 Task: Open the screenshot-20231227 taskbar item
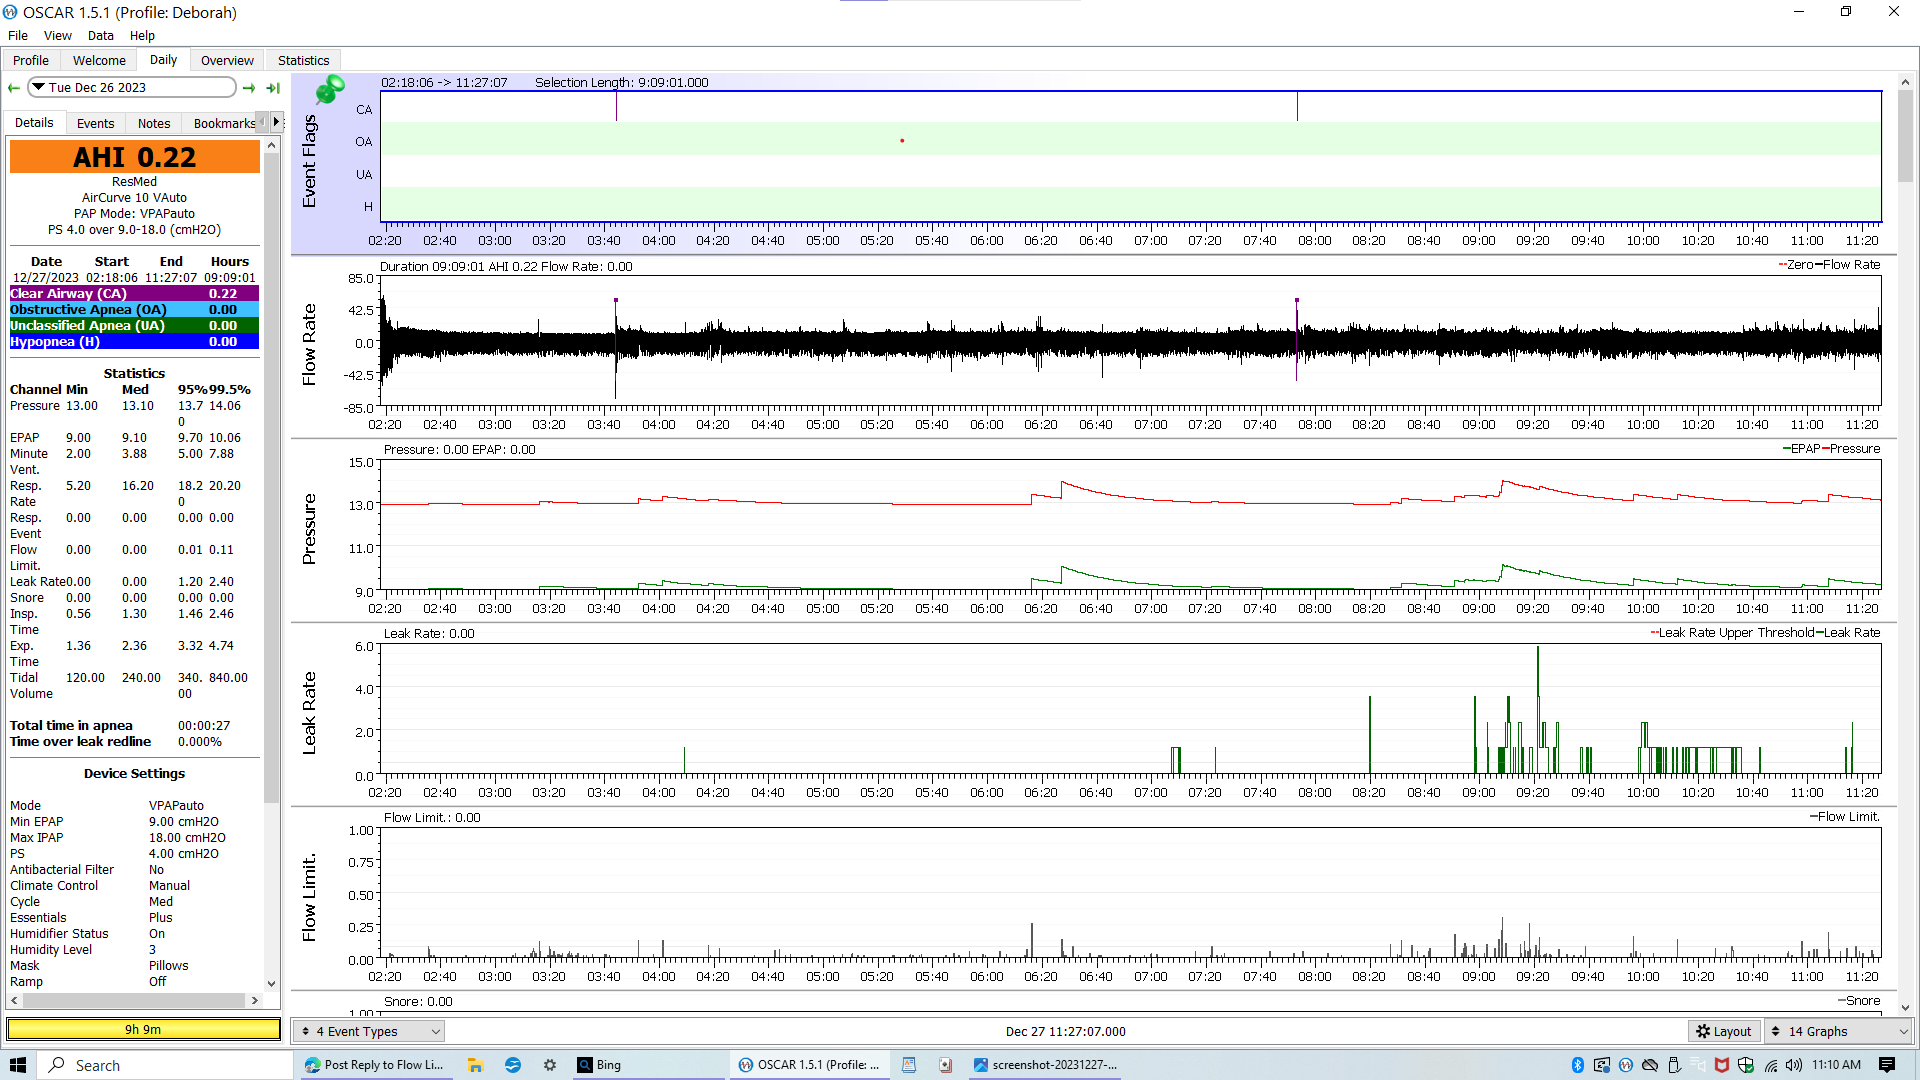click(1046, 1065)
